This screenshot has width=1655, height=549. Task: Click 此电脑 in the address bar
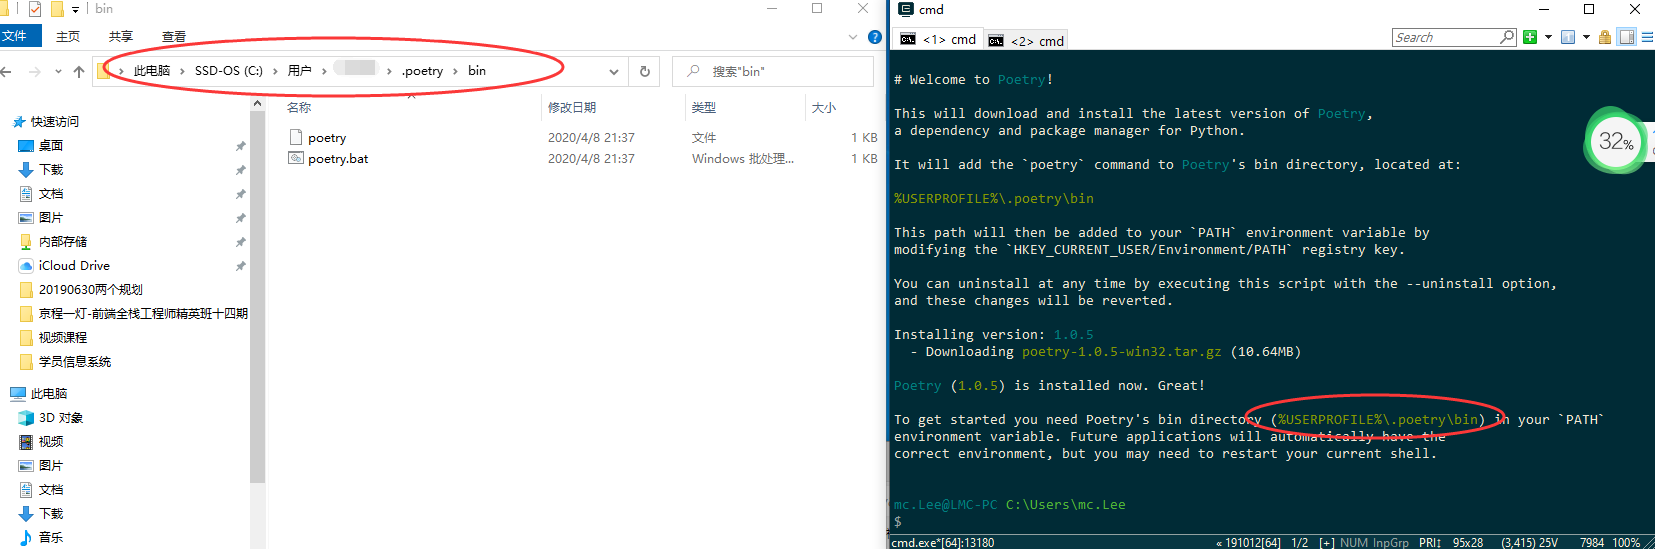152,71
